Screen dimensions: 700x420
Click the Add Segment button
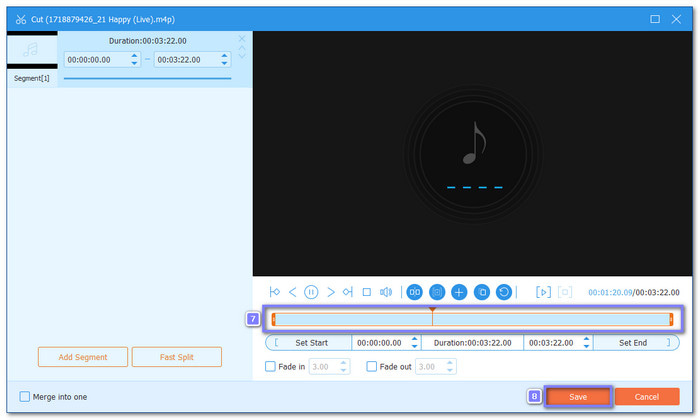point(83,357)
